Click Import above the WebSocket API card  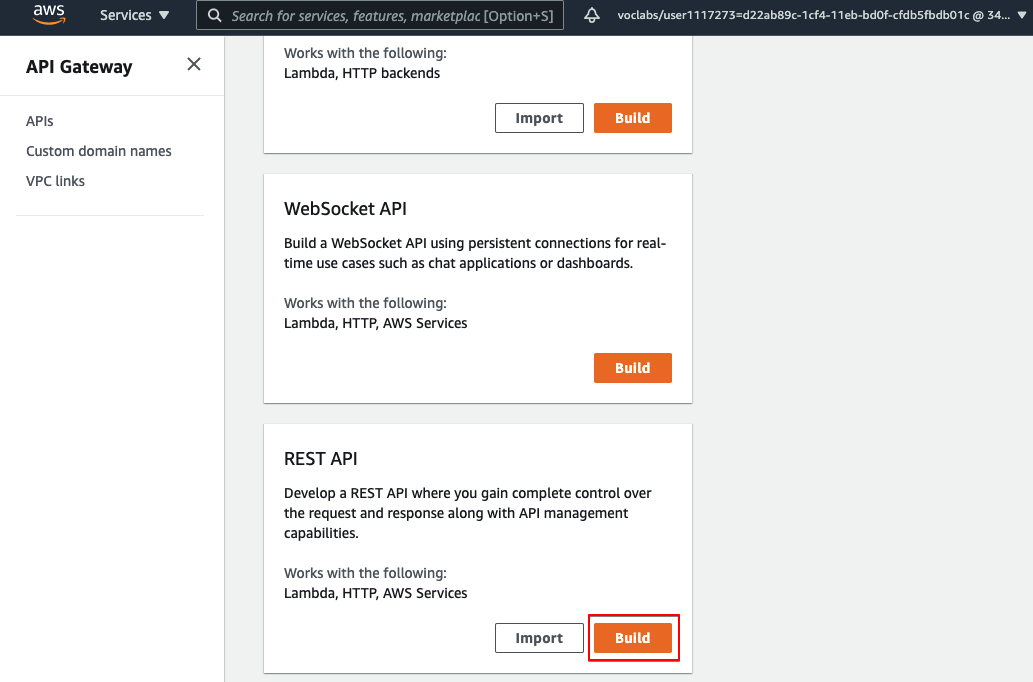tap(539, 118)
